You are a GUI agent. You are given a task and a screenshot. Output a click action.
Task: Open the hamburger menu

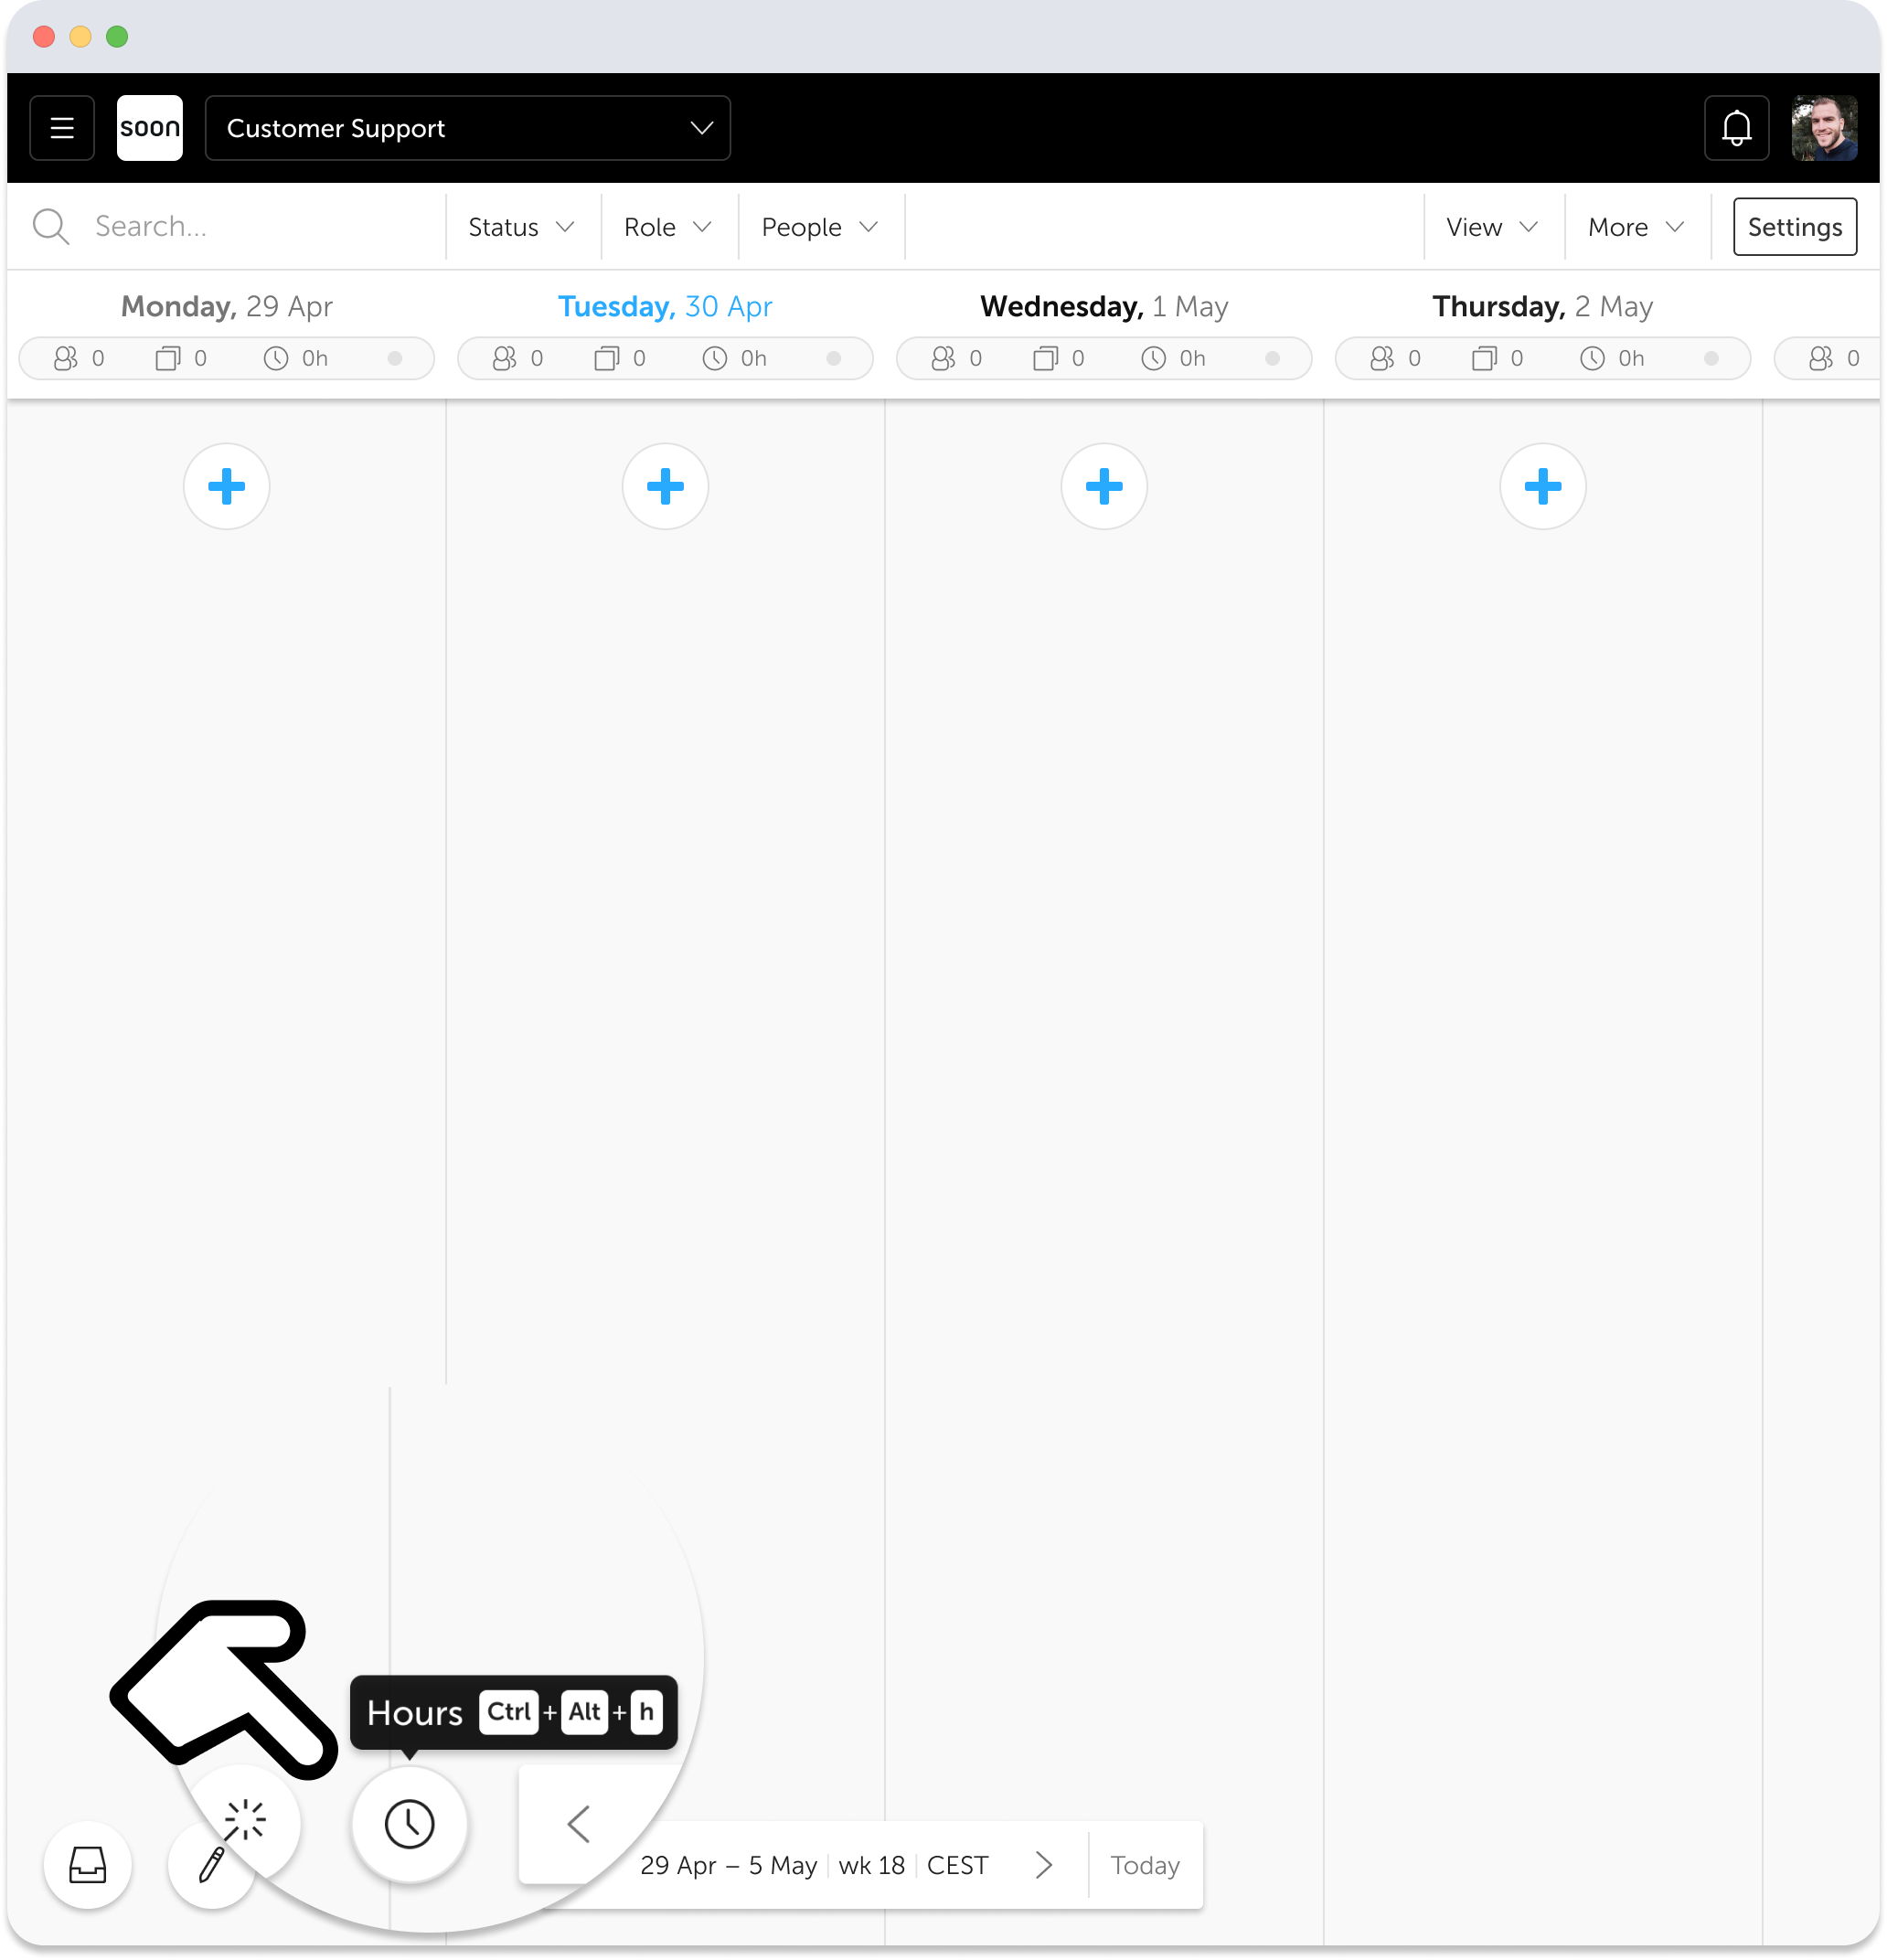[x=62, y=128]
